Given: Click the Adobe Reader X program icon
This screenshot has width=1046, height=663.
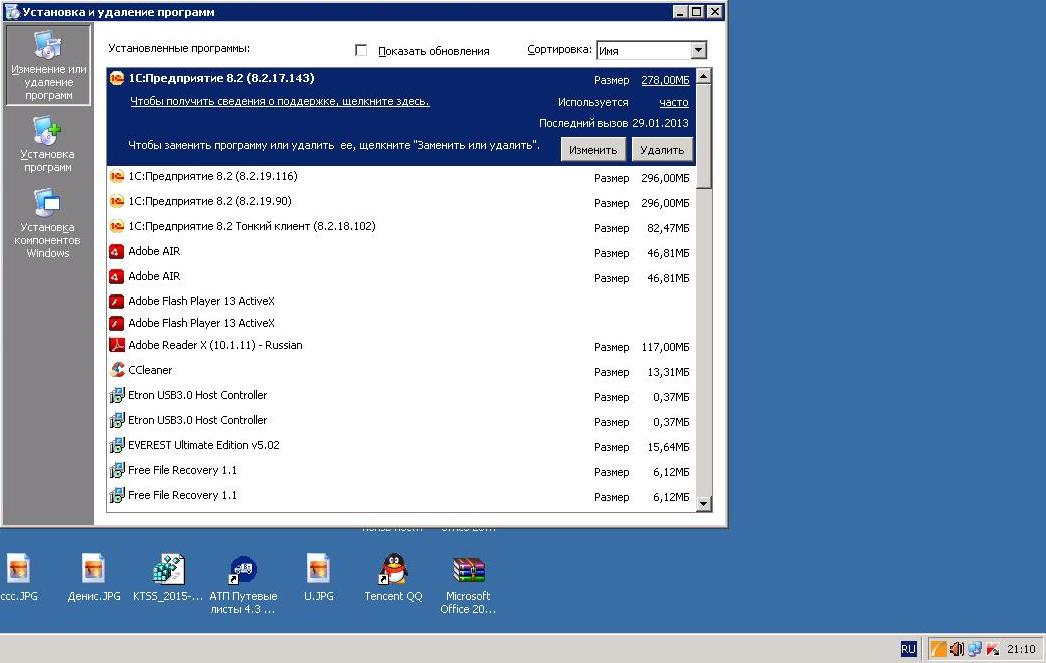Looking at the screenshot, I should coord(117,345).
